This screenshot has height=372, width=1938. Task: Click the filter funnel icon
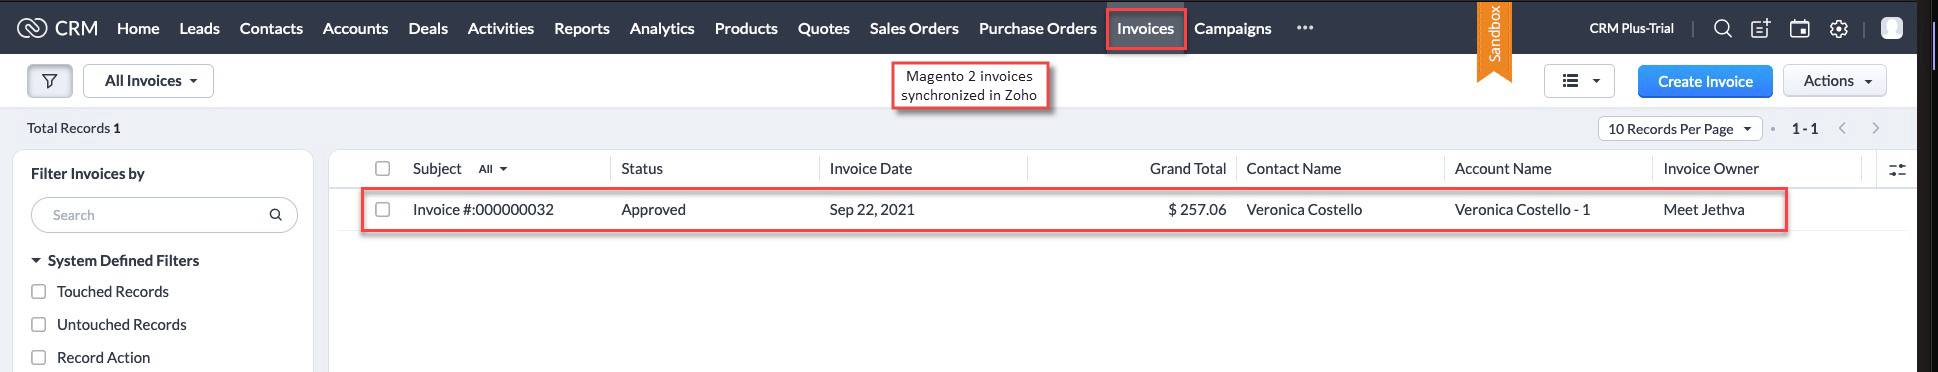click(49, 81)
